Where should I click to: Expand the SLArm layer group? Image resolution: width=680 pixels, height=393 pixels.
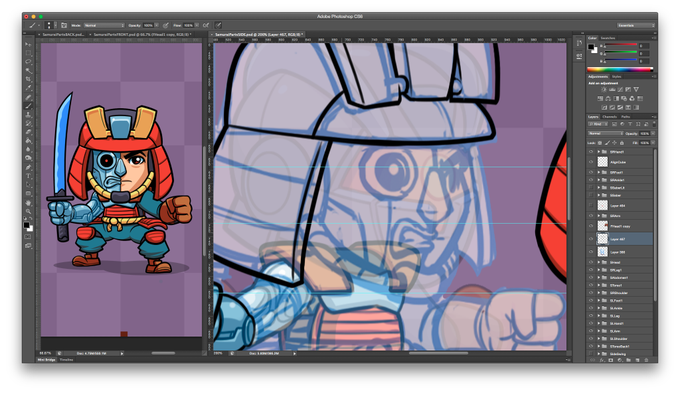coord(598,331)
